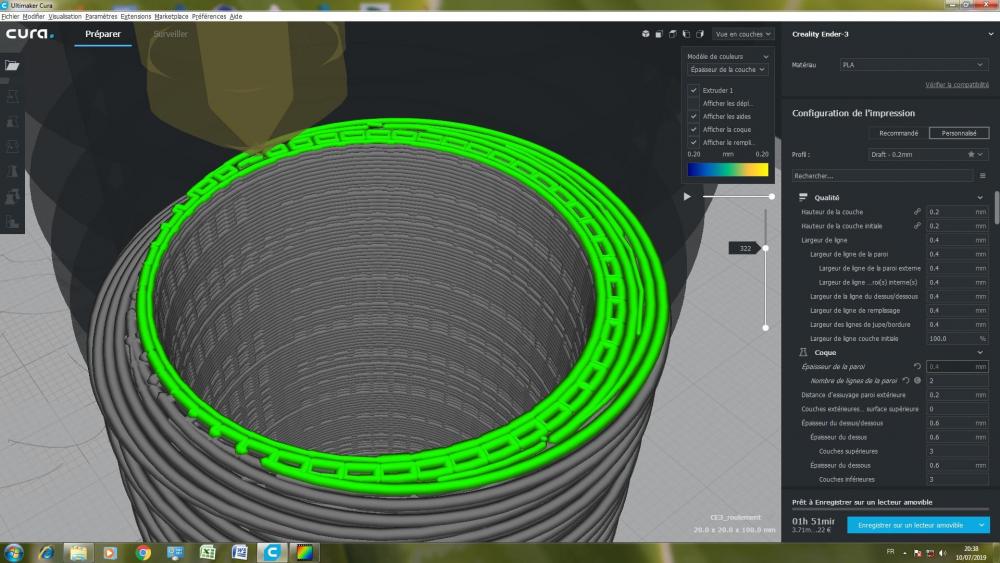Switch to front camera view icon
Screen dimensions: 1000x563
point(659,34)
